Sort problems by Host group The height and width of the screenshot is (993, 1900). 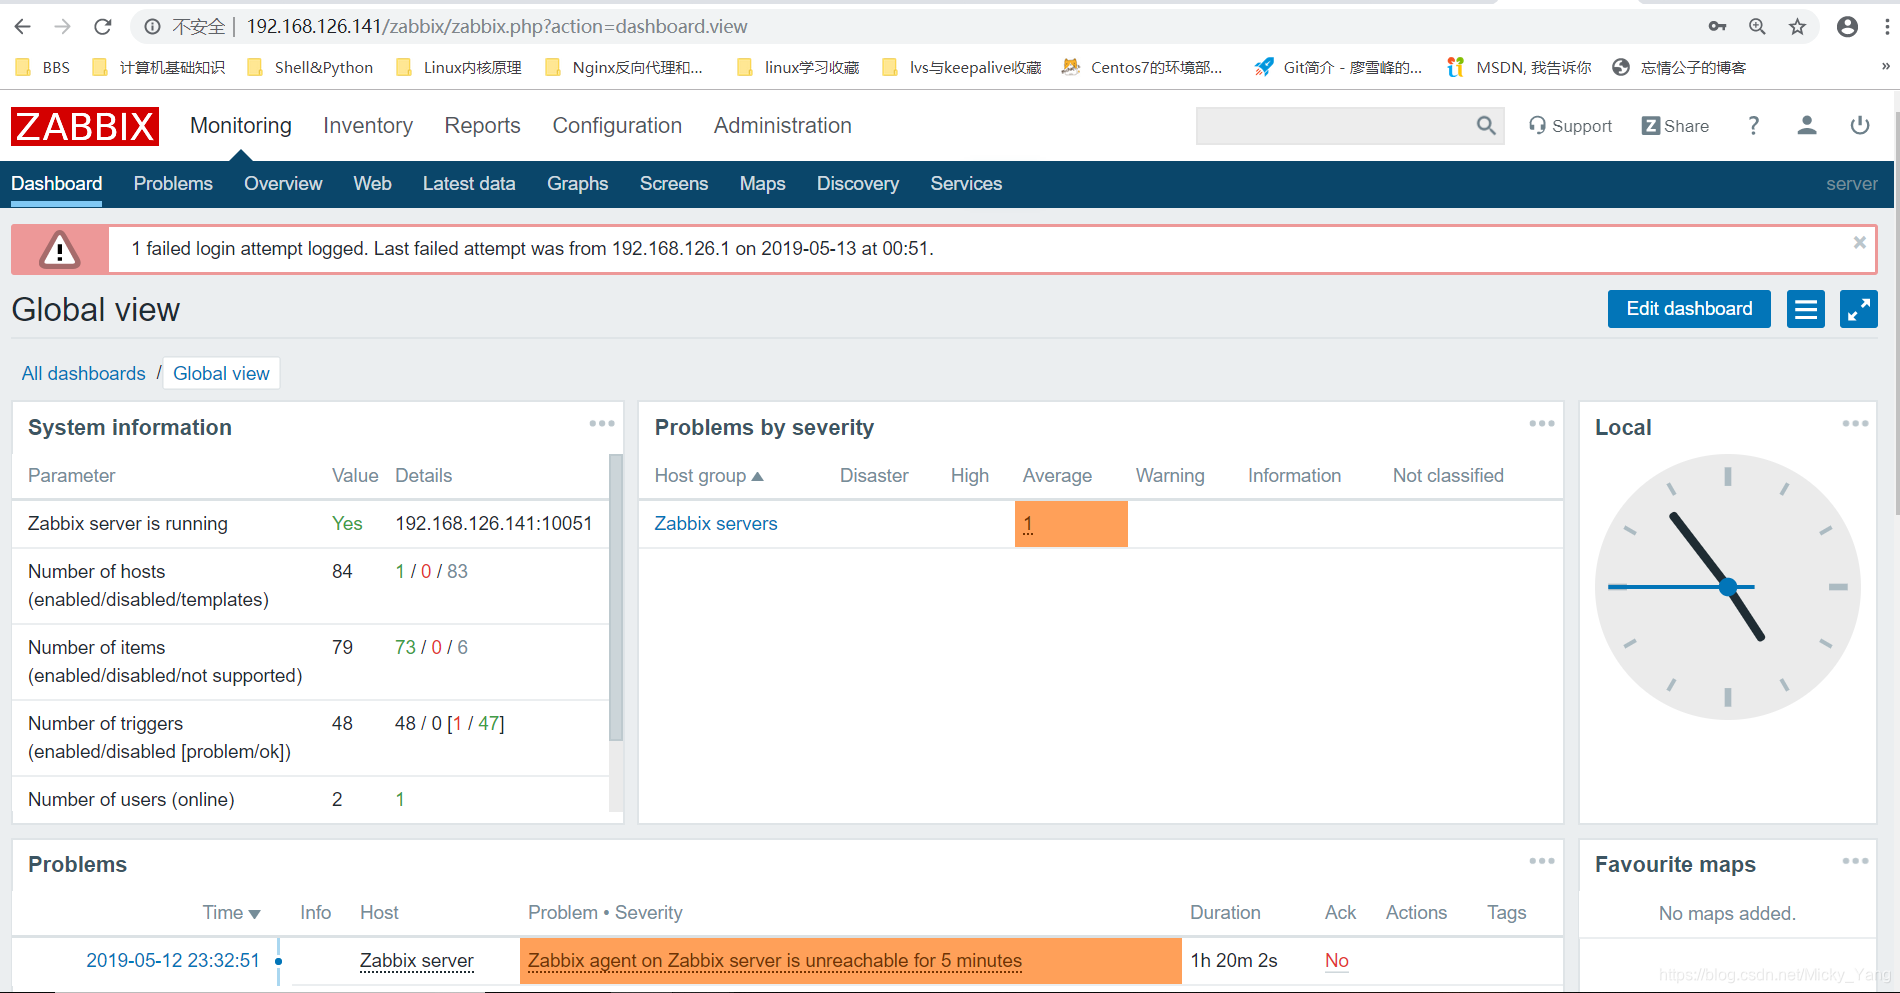(709, 476)
